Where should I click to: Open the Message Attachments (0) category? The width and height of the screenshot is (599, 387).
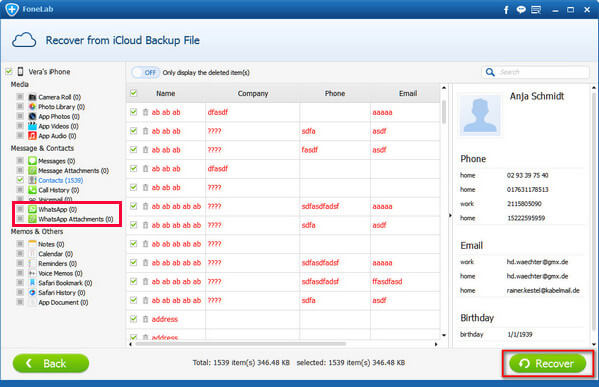[x=73, y=171]
